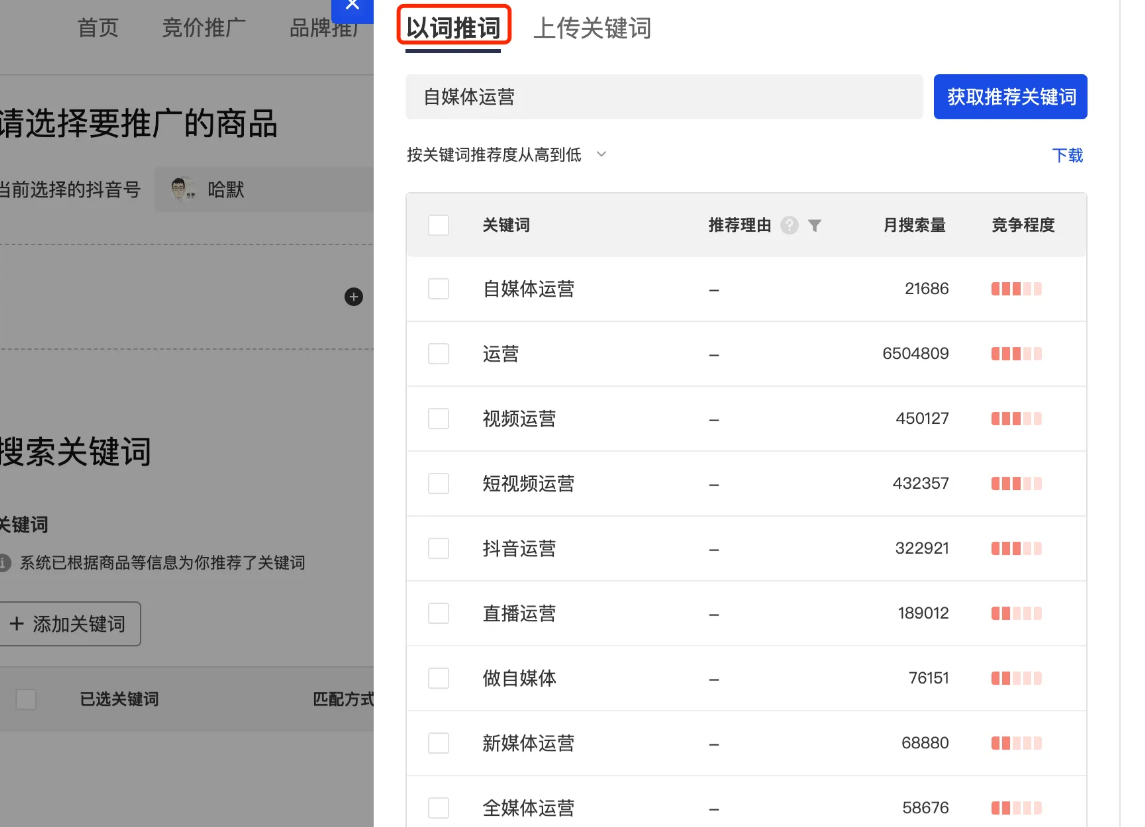Select the checkbox for keyword 自媒体运营
1145x827 pixels.
pos(438,288)
